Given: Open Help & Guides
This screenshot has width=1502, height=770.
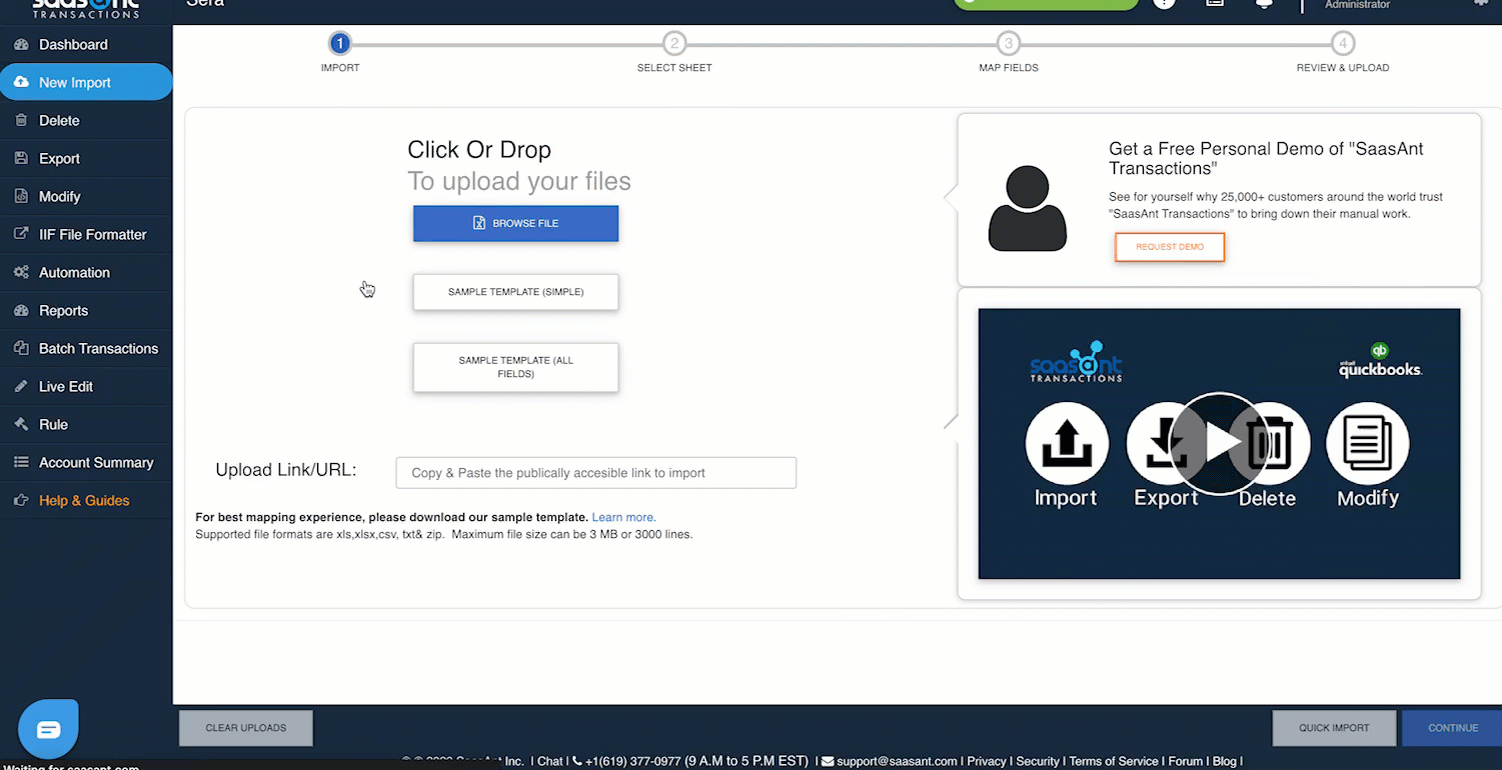Looking at the screenshot, I should click(x=86, y=501).
